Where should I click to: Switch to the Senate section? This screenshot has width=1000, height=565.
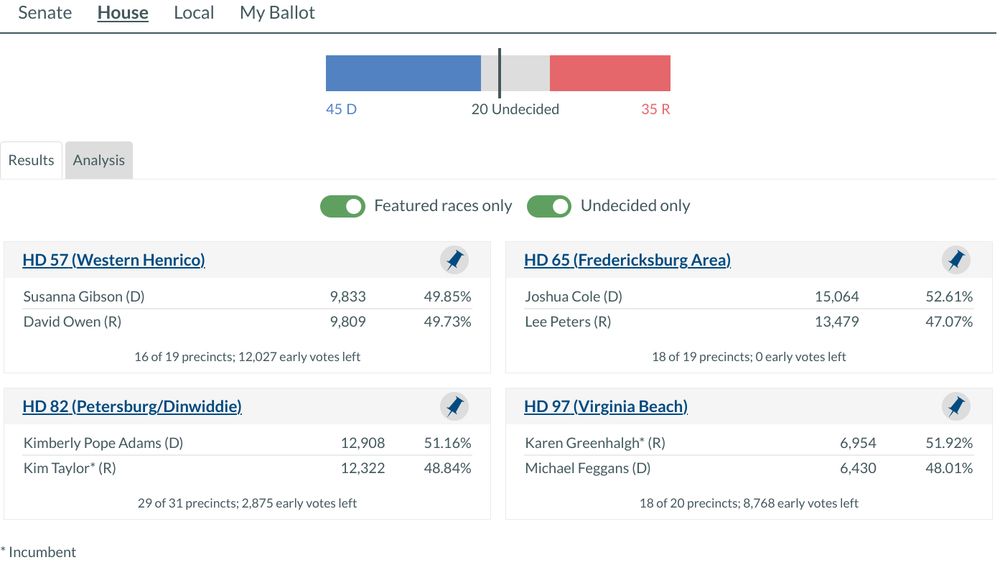[45, 13]
